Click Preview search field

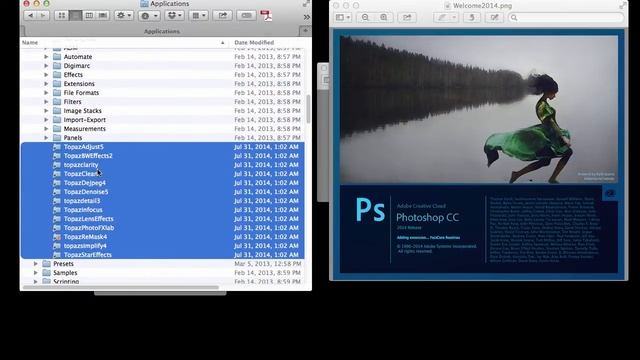566,17
